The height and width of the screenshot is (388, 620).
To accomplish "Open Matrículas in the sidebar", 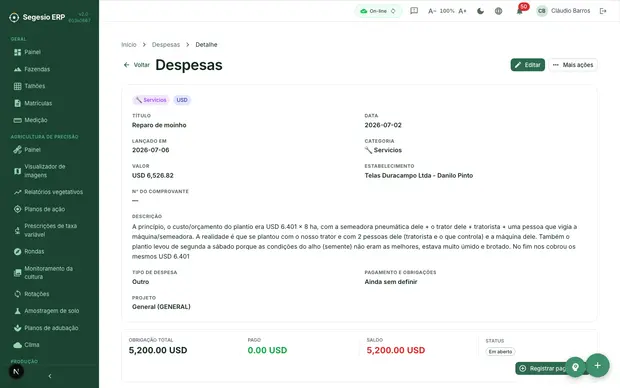I will (49, 103).
